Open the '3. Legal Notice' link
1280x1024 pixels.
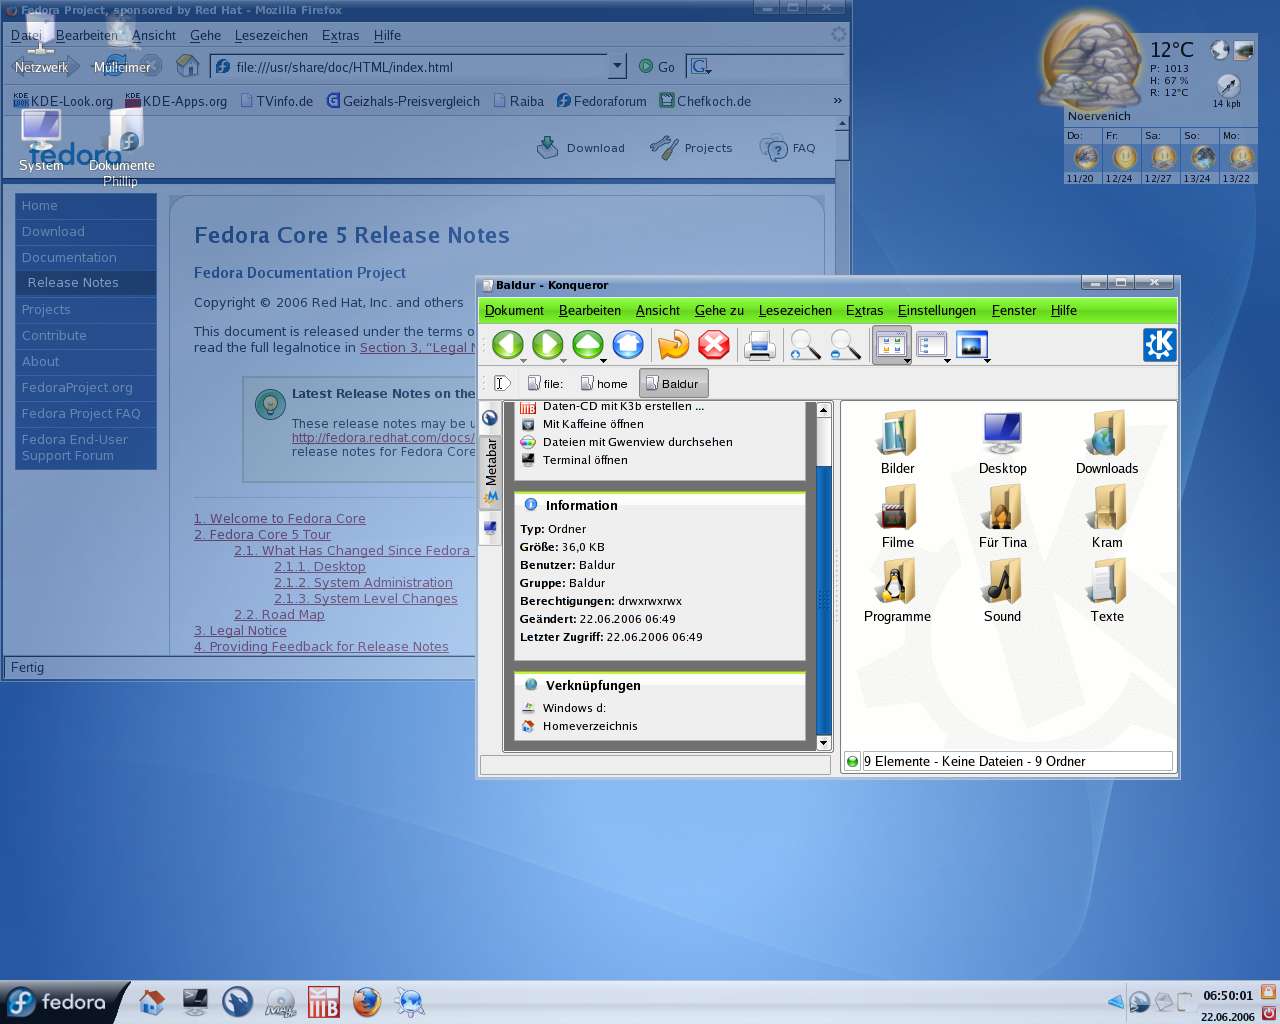pos(240,630)
